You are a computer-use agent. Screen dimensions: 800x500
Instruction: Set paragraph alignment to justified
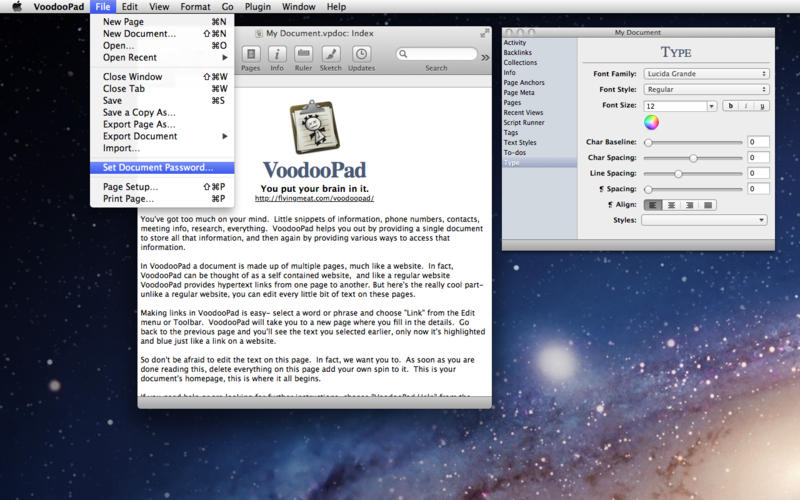[708, 205]
